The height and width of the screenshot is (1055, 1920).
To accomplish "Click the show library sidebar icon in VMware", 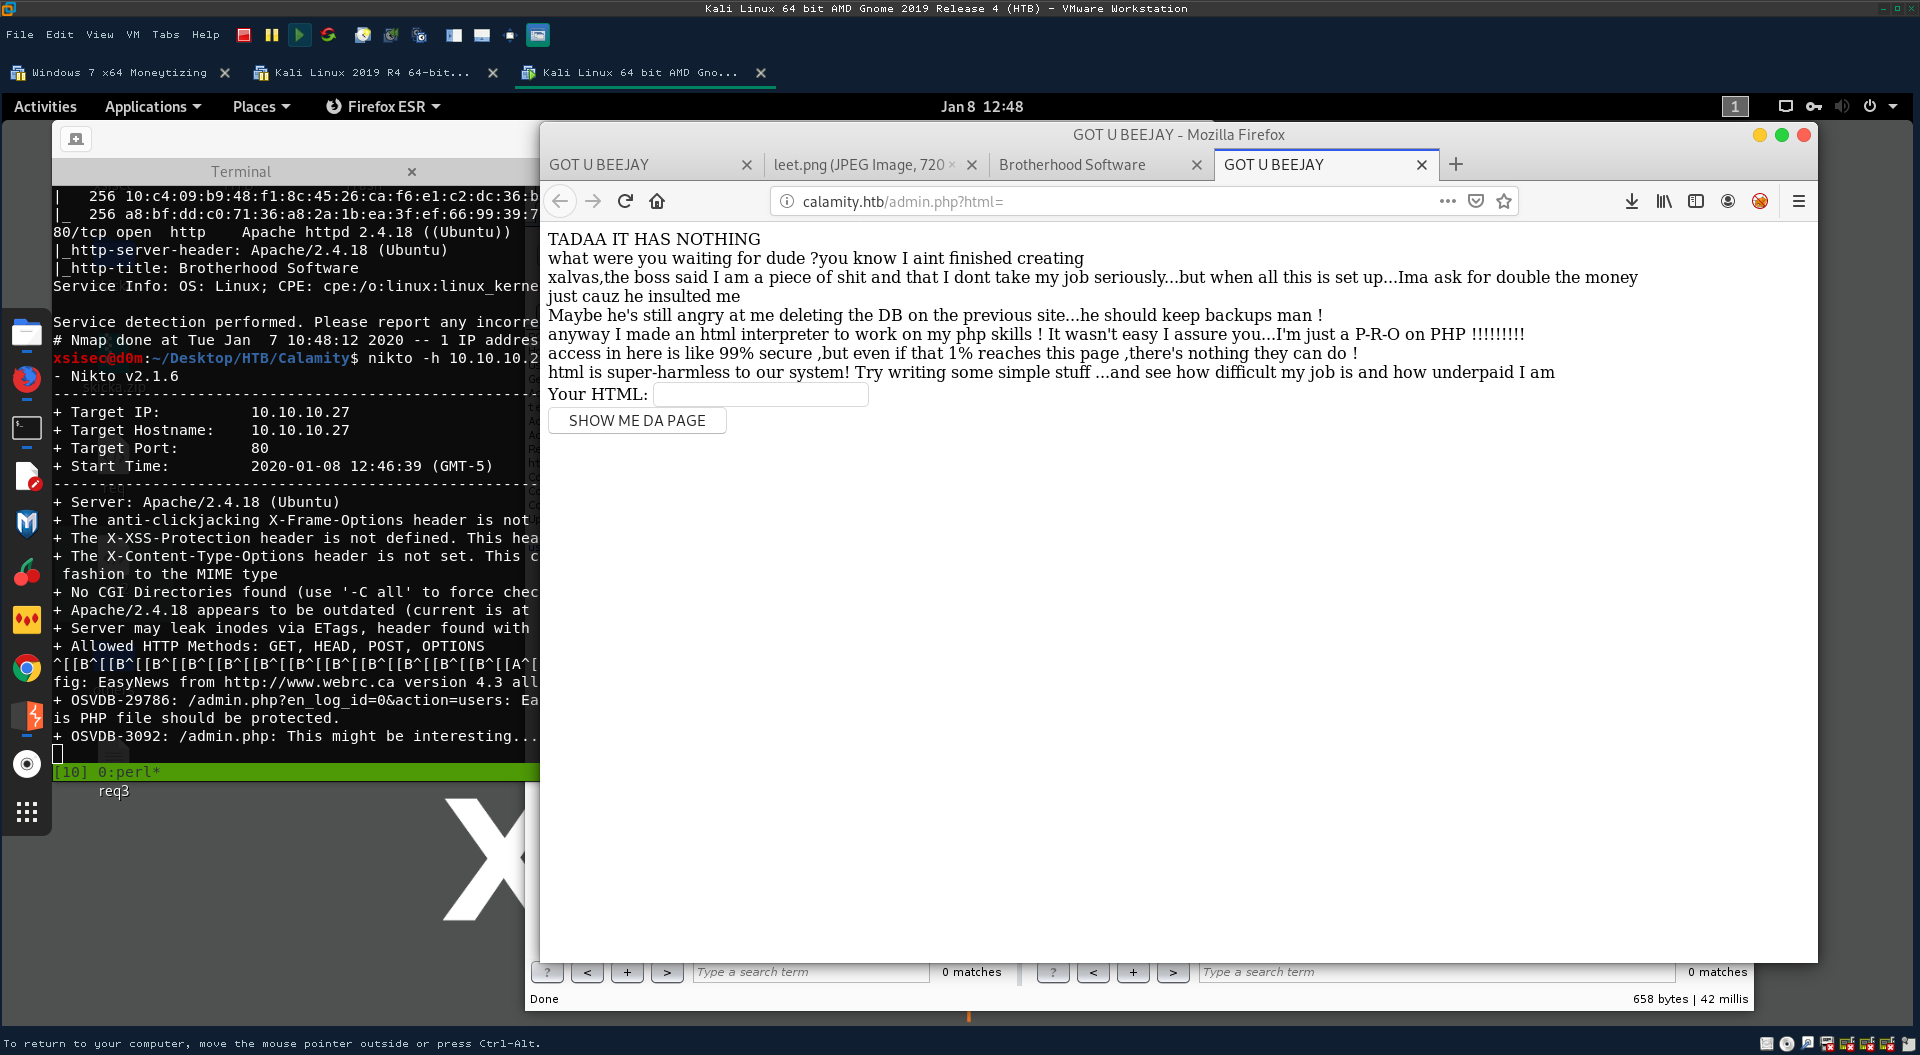I will click(454, 35).
